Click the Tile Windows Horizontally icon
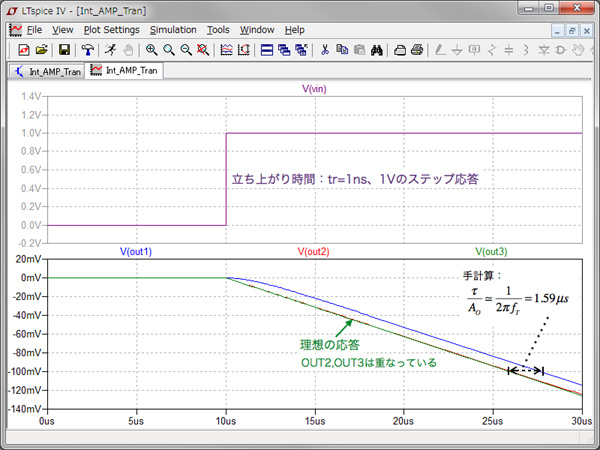Viewport: 600px width, 450px height. (x=267, y=49)
